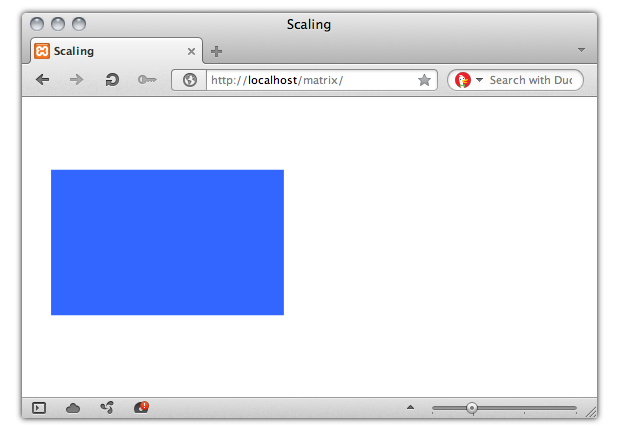Bookmark page with the star icon
Viewport: 620px width, 430px height.
click(x=424, y=80)
